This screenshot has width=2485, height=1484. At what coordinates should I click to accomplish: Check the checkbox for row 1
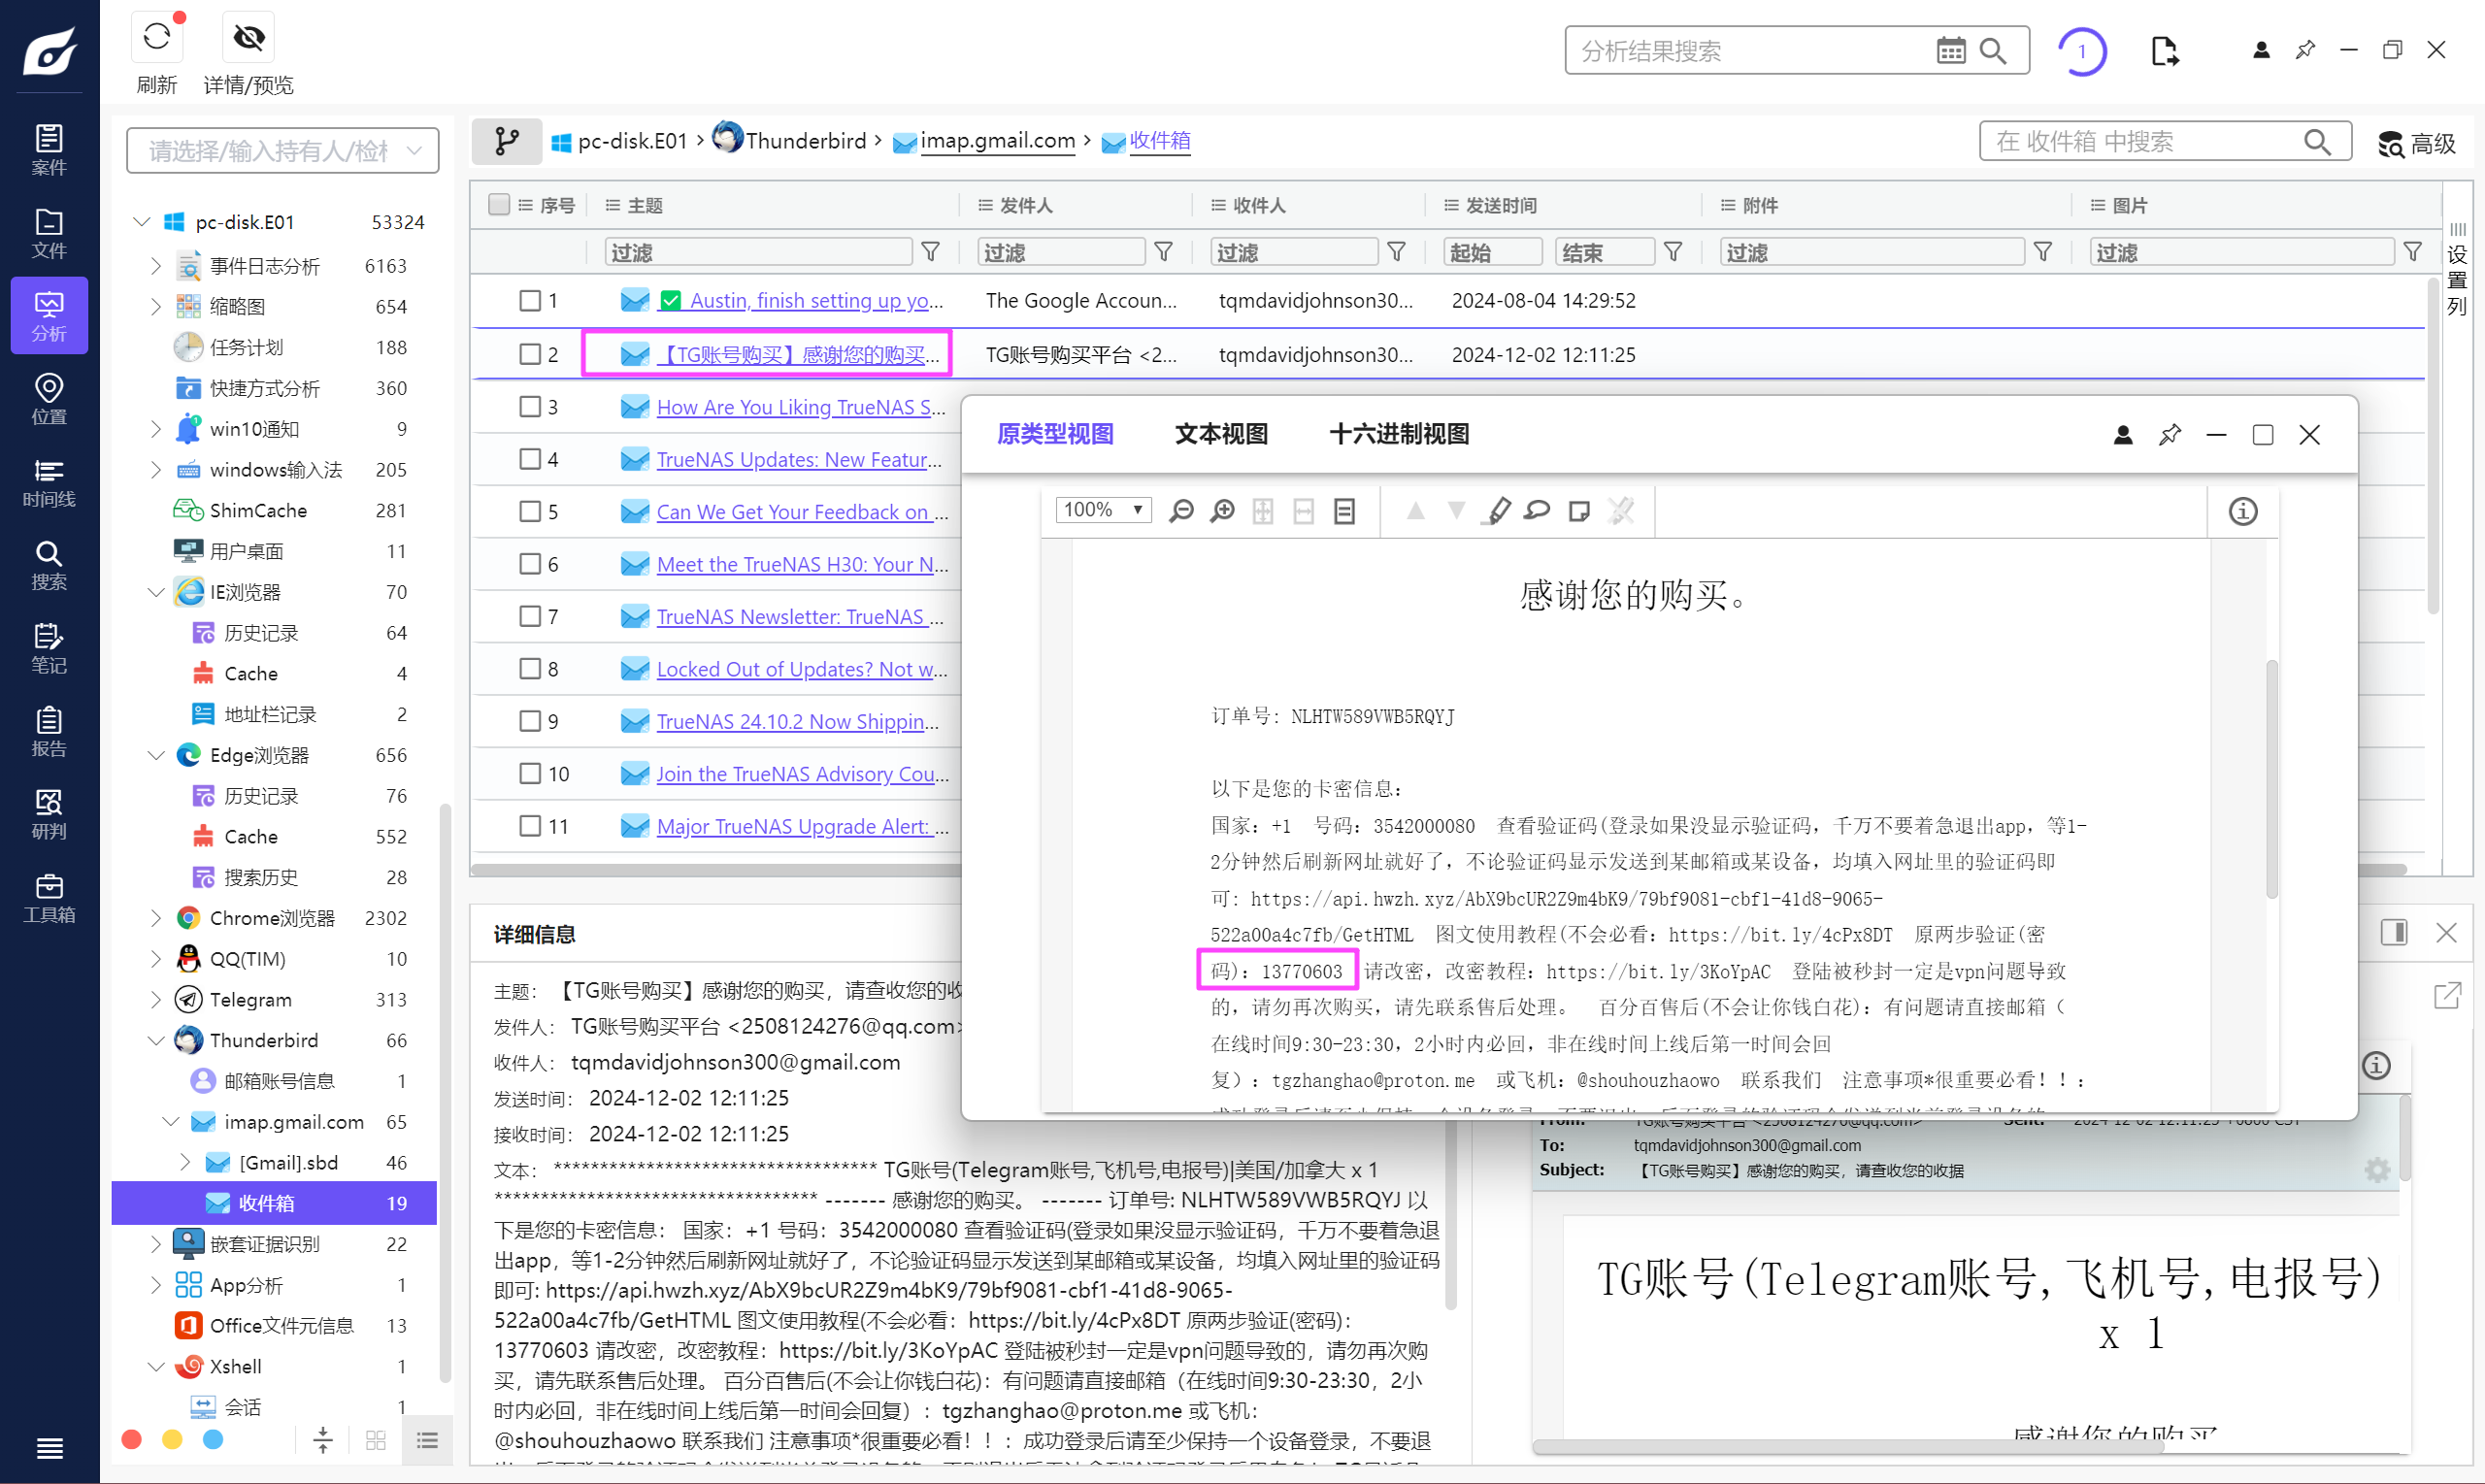tap(530, 301)
